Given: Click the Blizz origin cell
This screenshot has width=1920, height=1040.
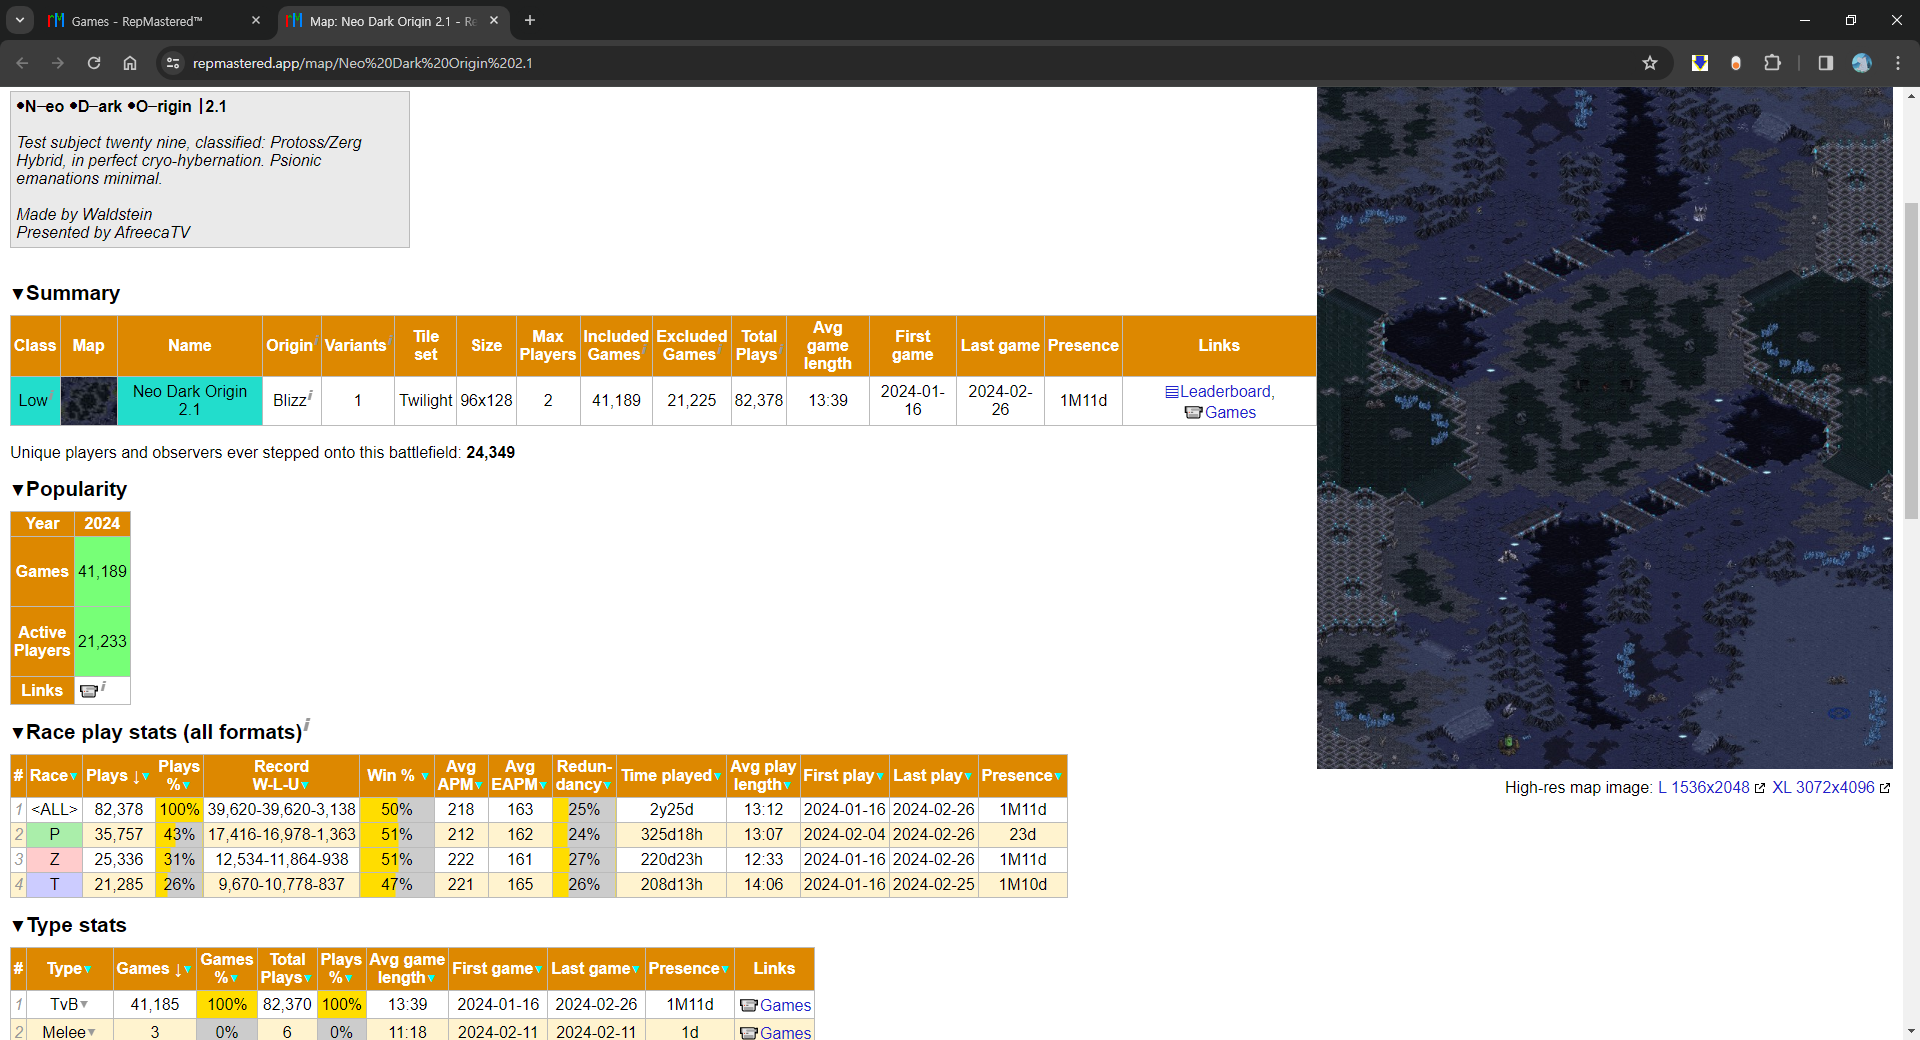Looking at the screenshot, I should [x=291, y=400].
